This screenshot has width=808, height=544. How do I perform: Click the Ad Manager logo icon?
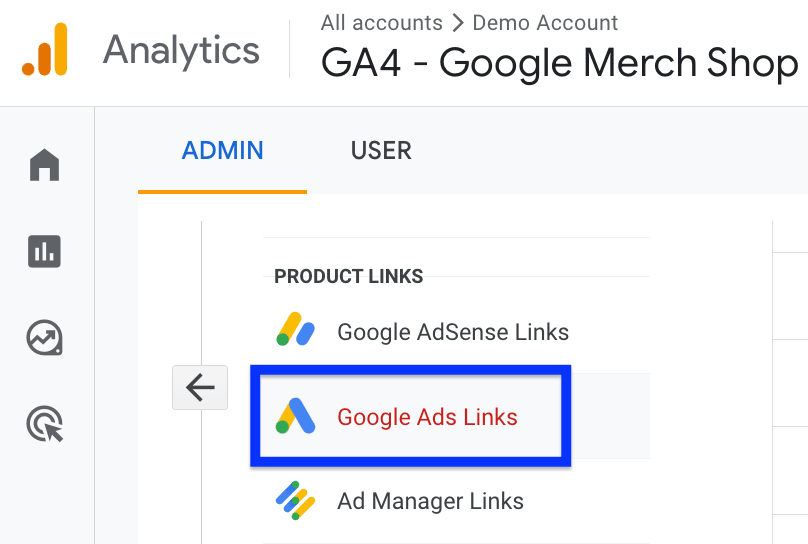(296, 500)
